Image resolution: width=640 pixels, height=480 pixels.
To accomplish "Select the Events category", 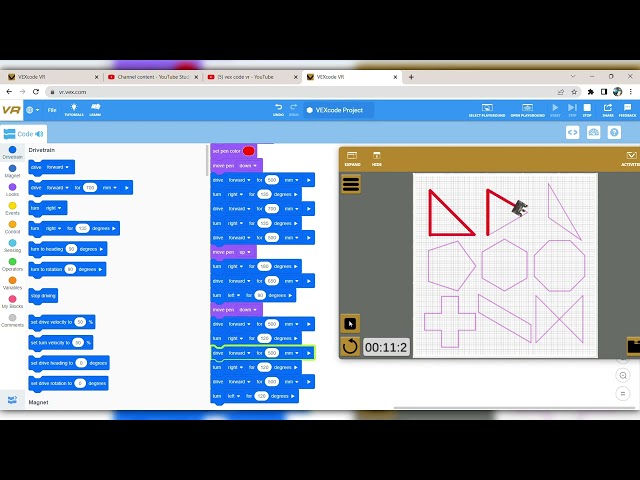I will [x=12, y=209].
